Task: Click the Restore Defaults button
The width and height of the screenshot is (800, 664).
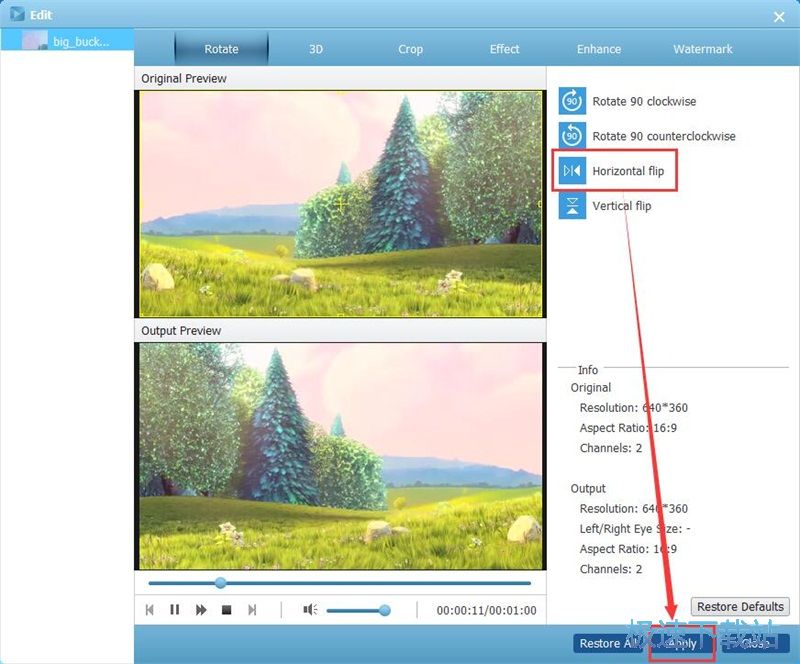Action: pos(740,606)
